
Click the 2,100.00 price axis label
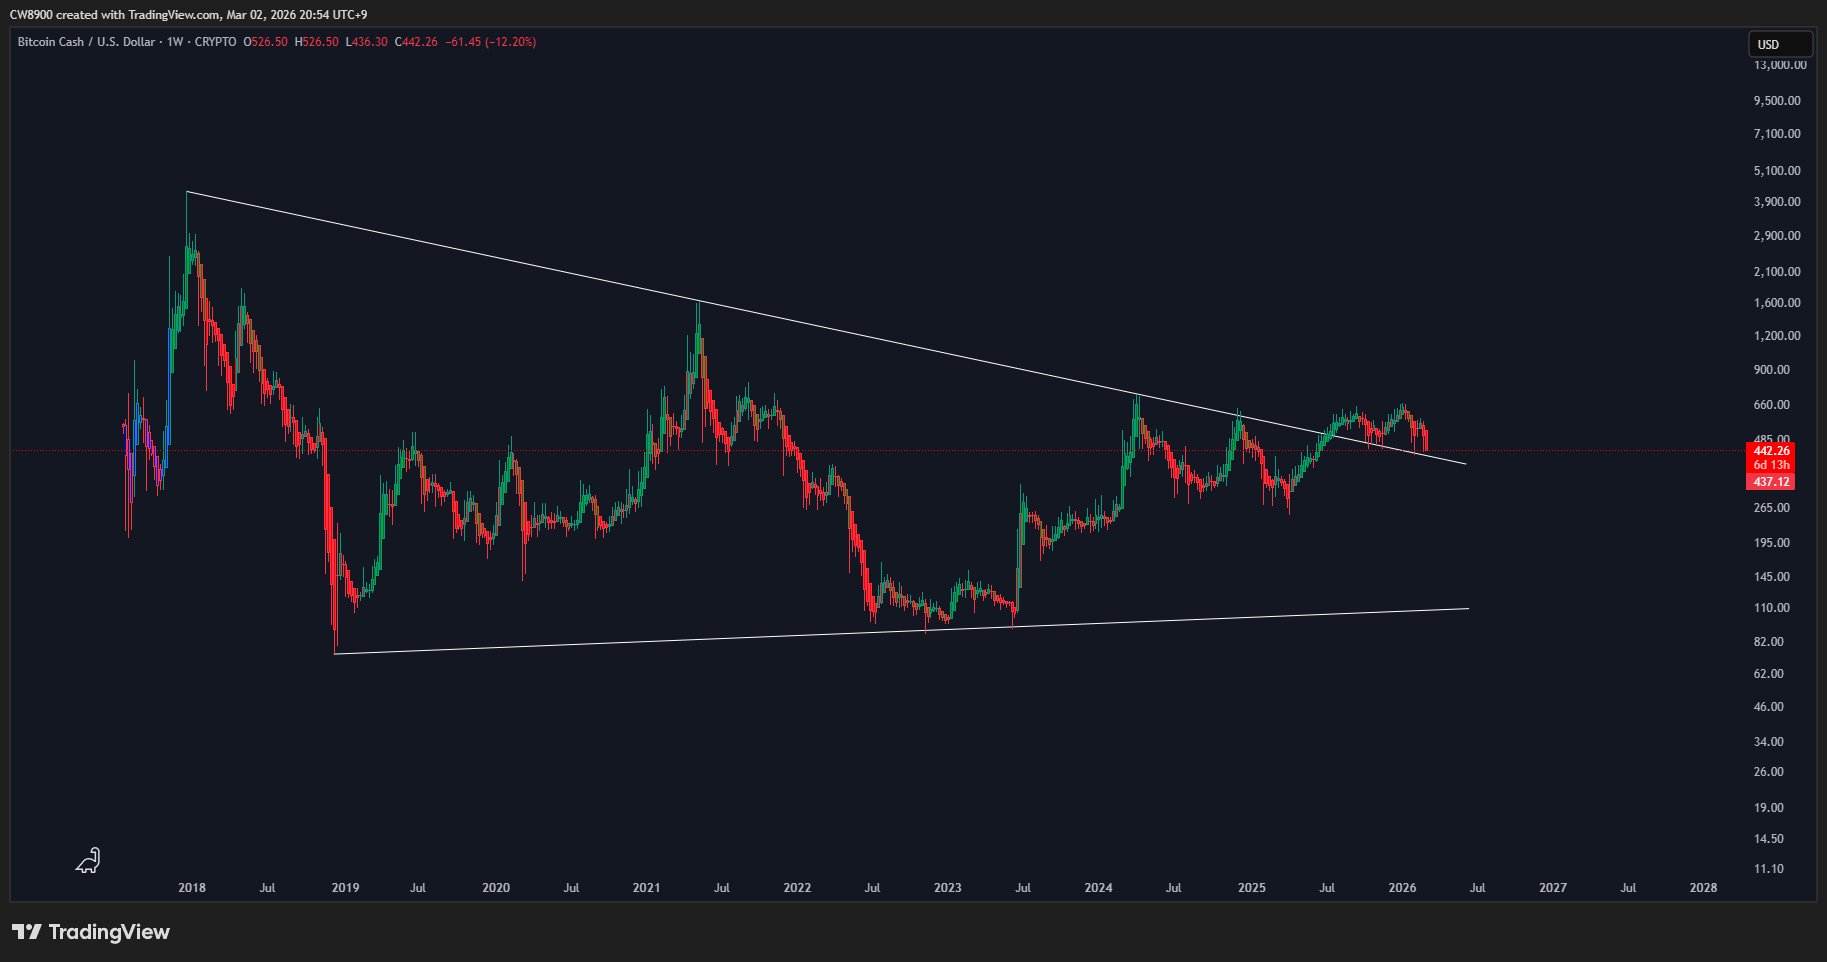pyautogui.click(x=1777, y=272)
